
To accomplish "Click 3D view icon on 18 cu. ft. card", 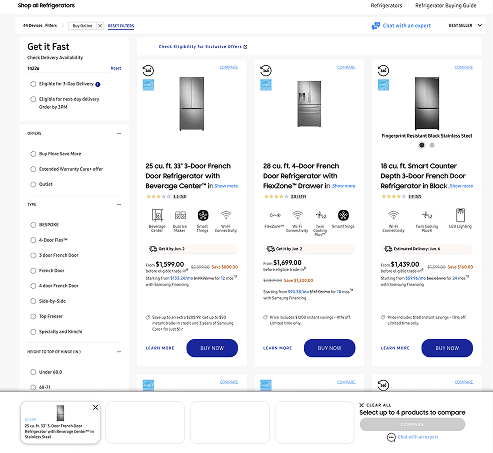I will coord(383,70).
